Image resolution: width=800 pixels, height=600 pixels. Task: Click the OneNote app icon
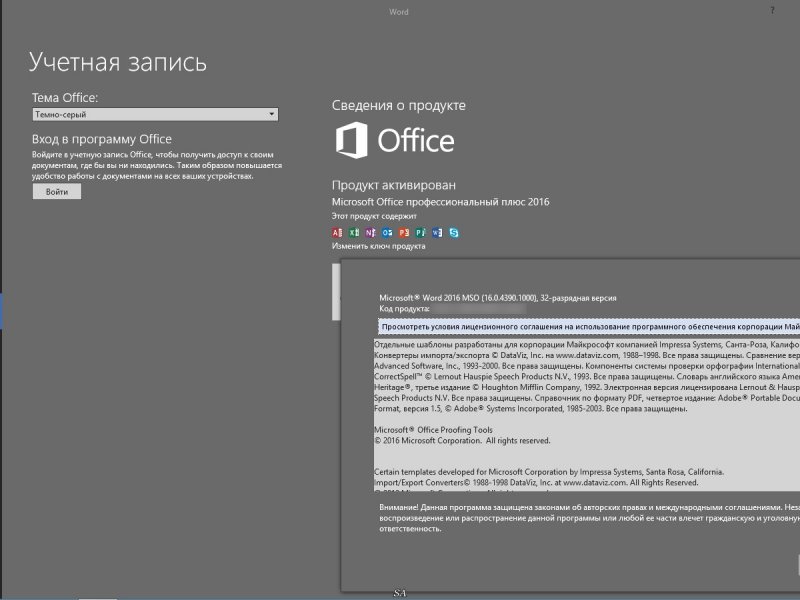[x=370, y=233]
